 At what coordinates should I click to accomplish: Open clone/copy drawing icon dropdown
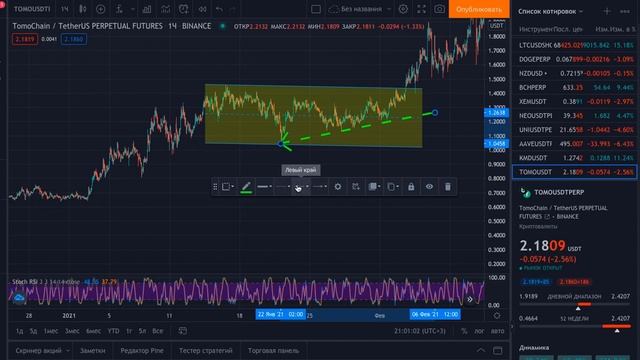click(x=393, y=187)
